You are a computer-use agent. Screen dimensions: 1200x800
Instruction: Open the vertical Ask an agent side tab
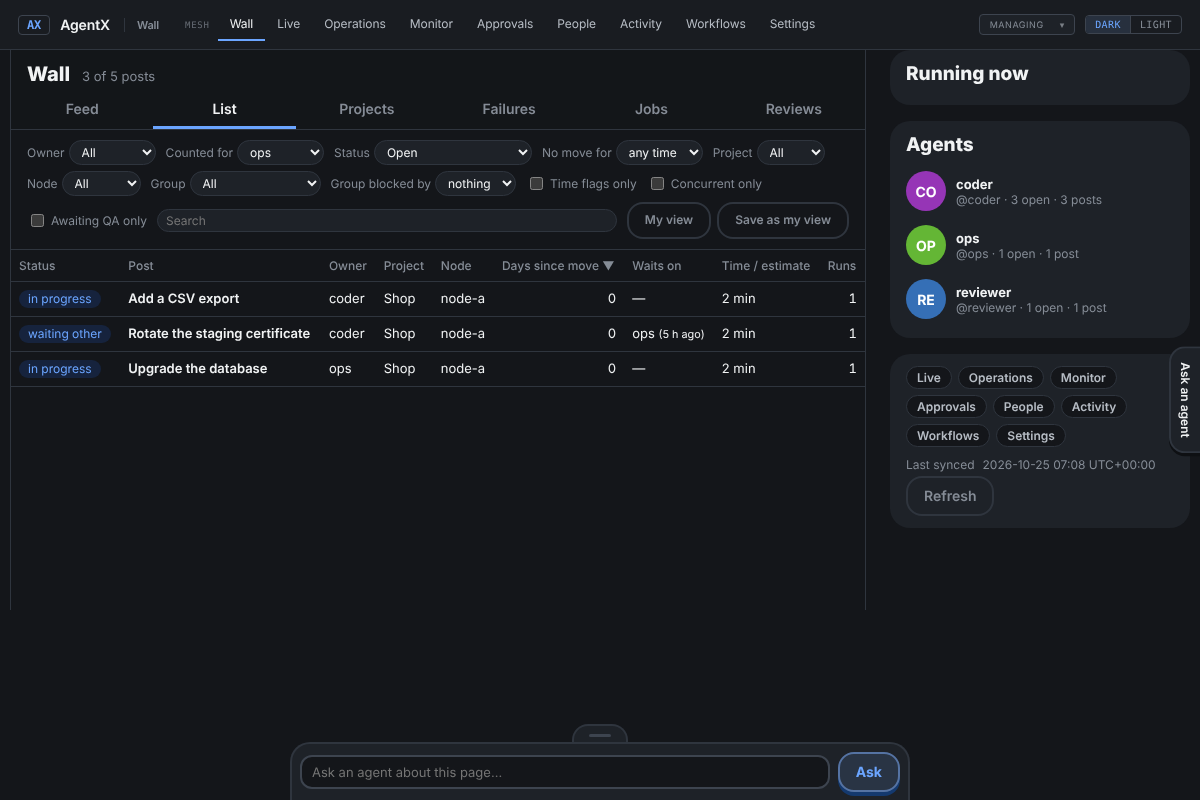pyautogui.click(x=1185, y=400)
